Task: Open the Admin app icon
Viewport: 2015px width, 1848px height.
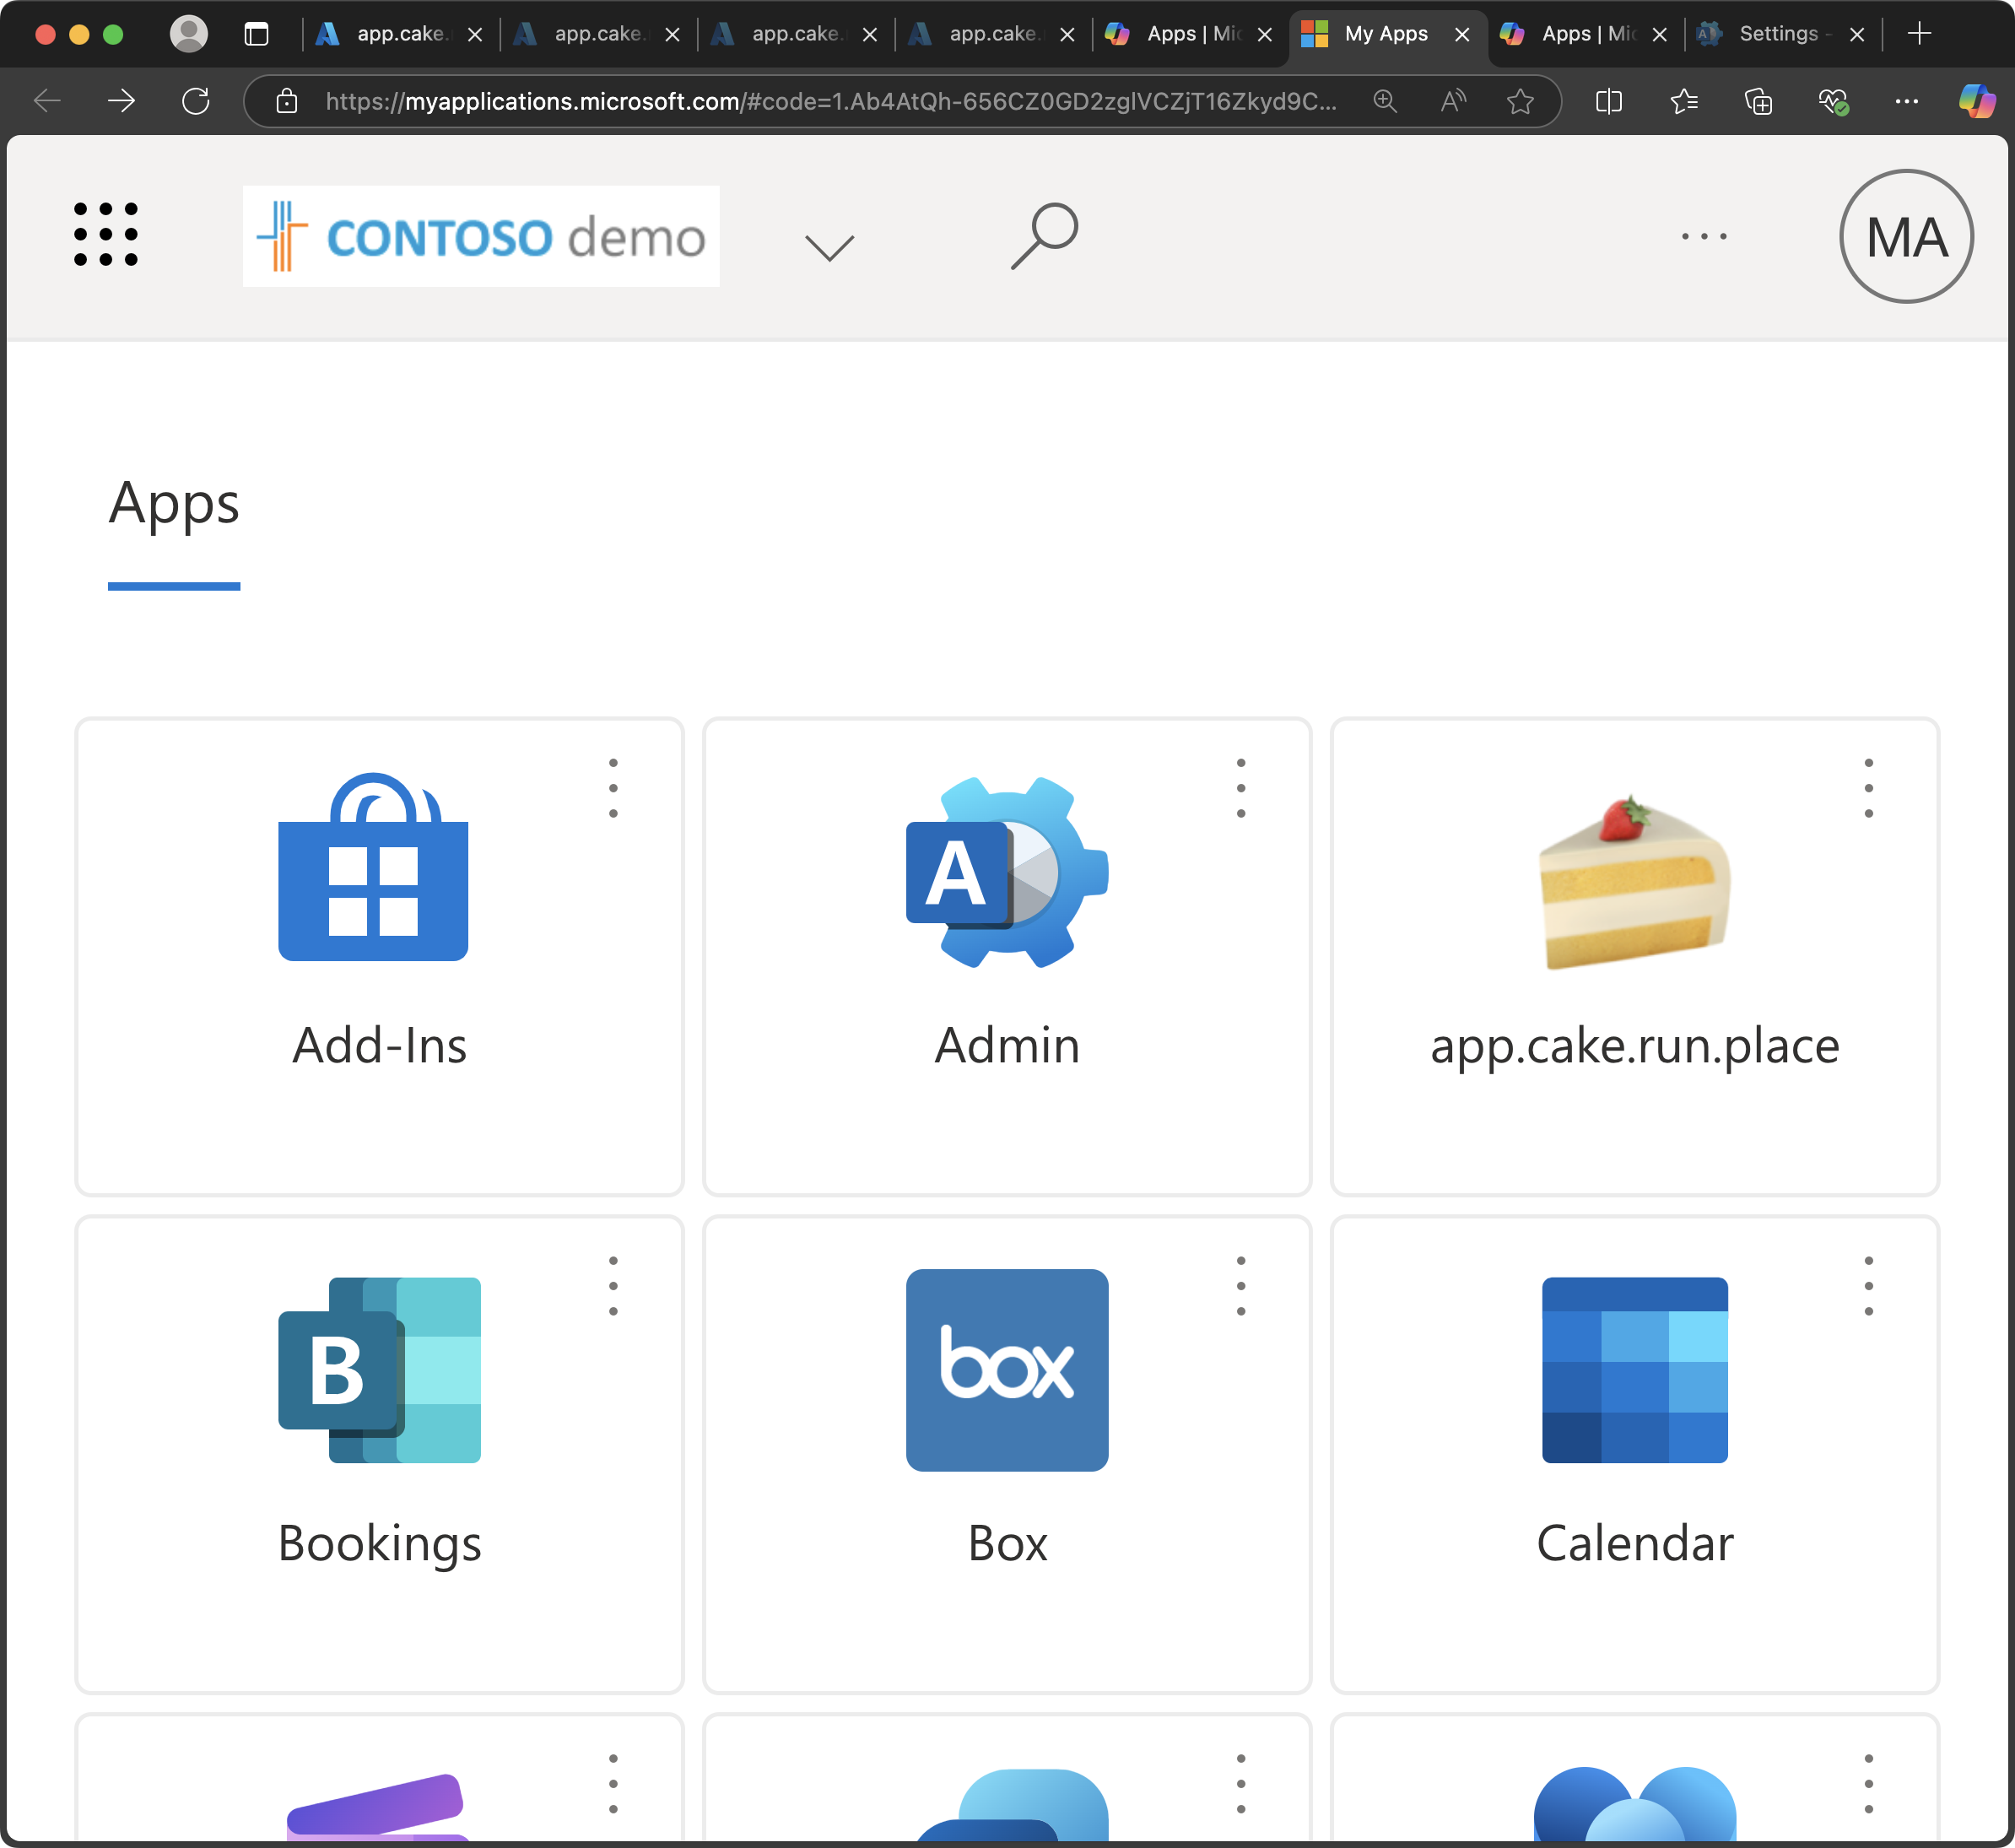Action: tap(1007, 872)
